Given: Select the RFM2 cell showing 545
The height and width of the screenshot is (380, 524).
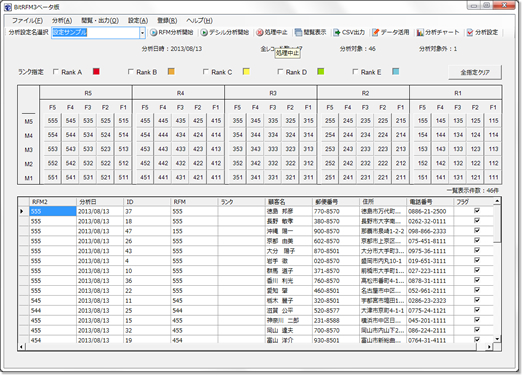Looking at the screenshot, I should 53,301.
